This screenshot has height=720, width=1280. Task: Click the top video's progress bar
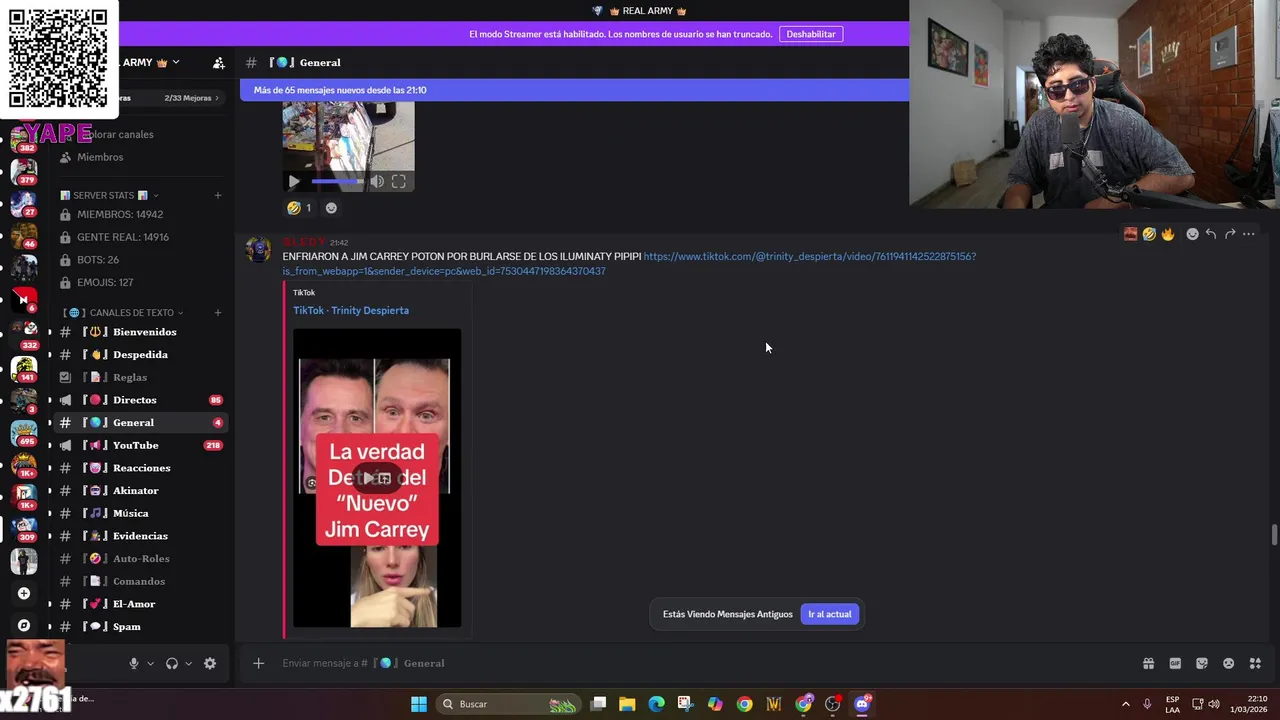coord(336,181)
